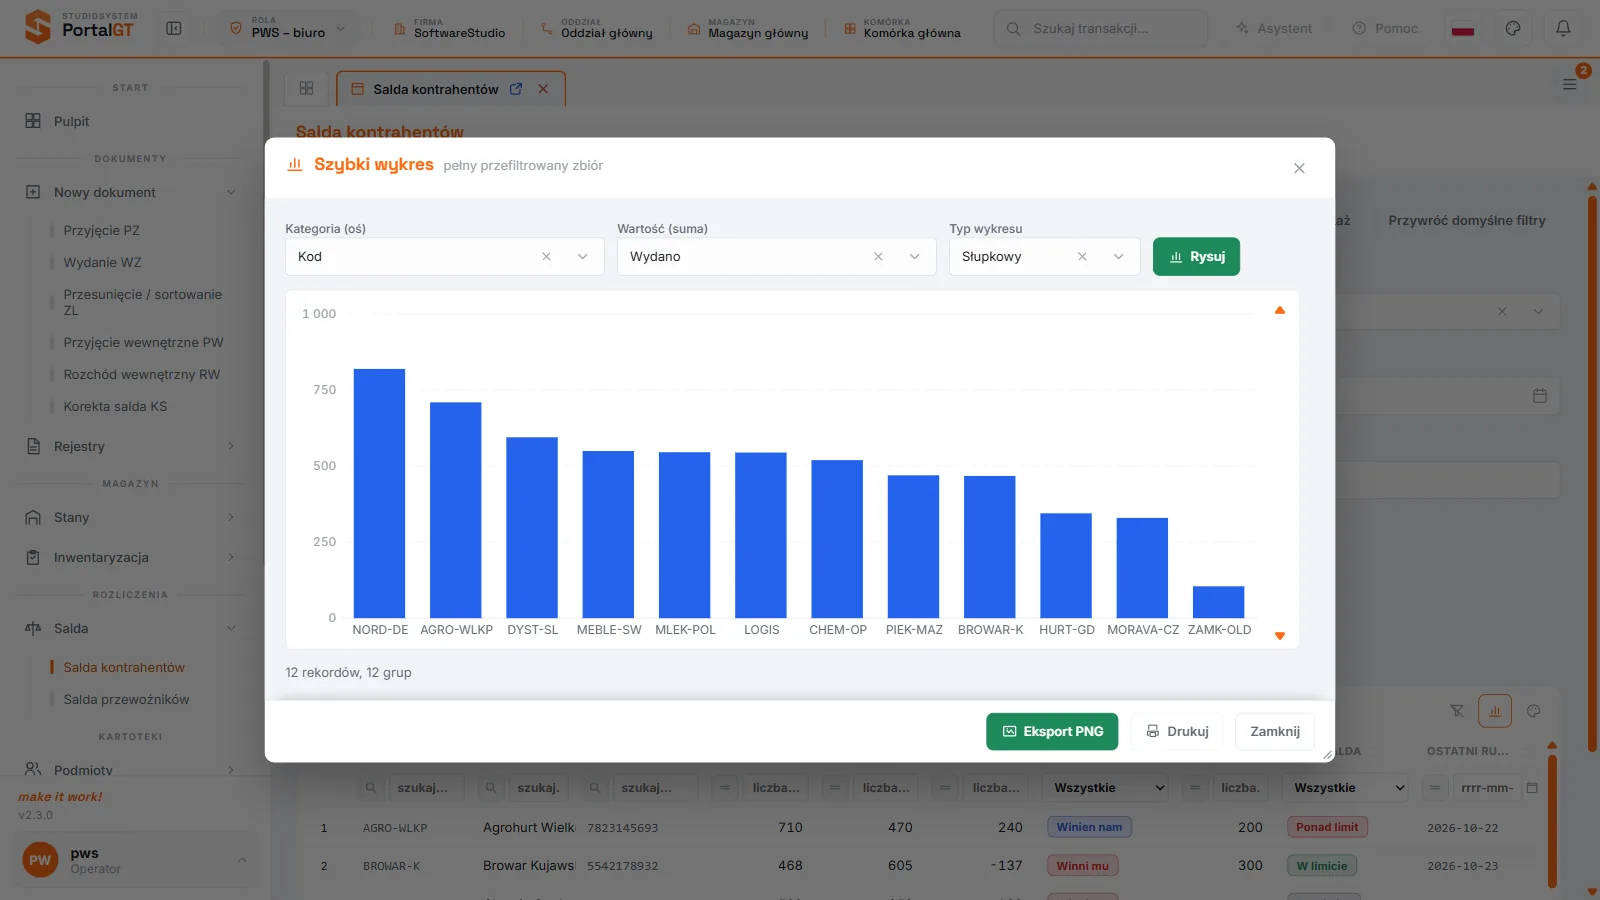Open the theme palette icon

[1513, 28]
